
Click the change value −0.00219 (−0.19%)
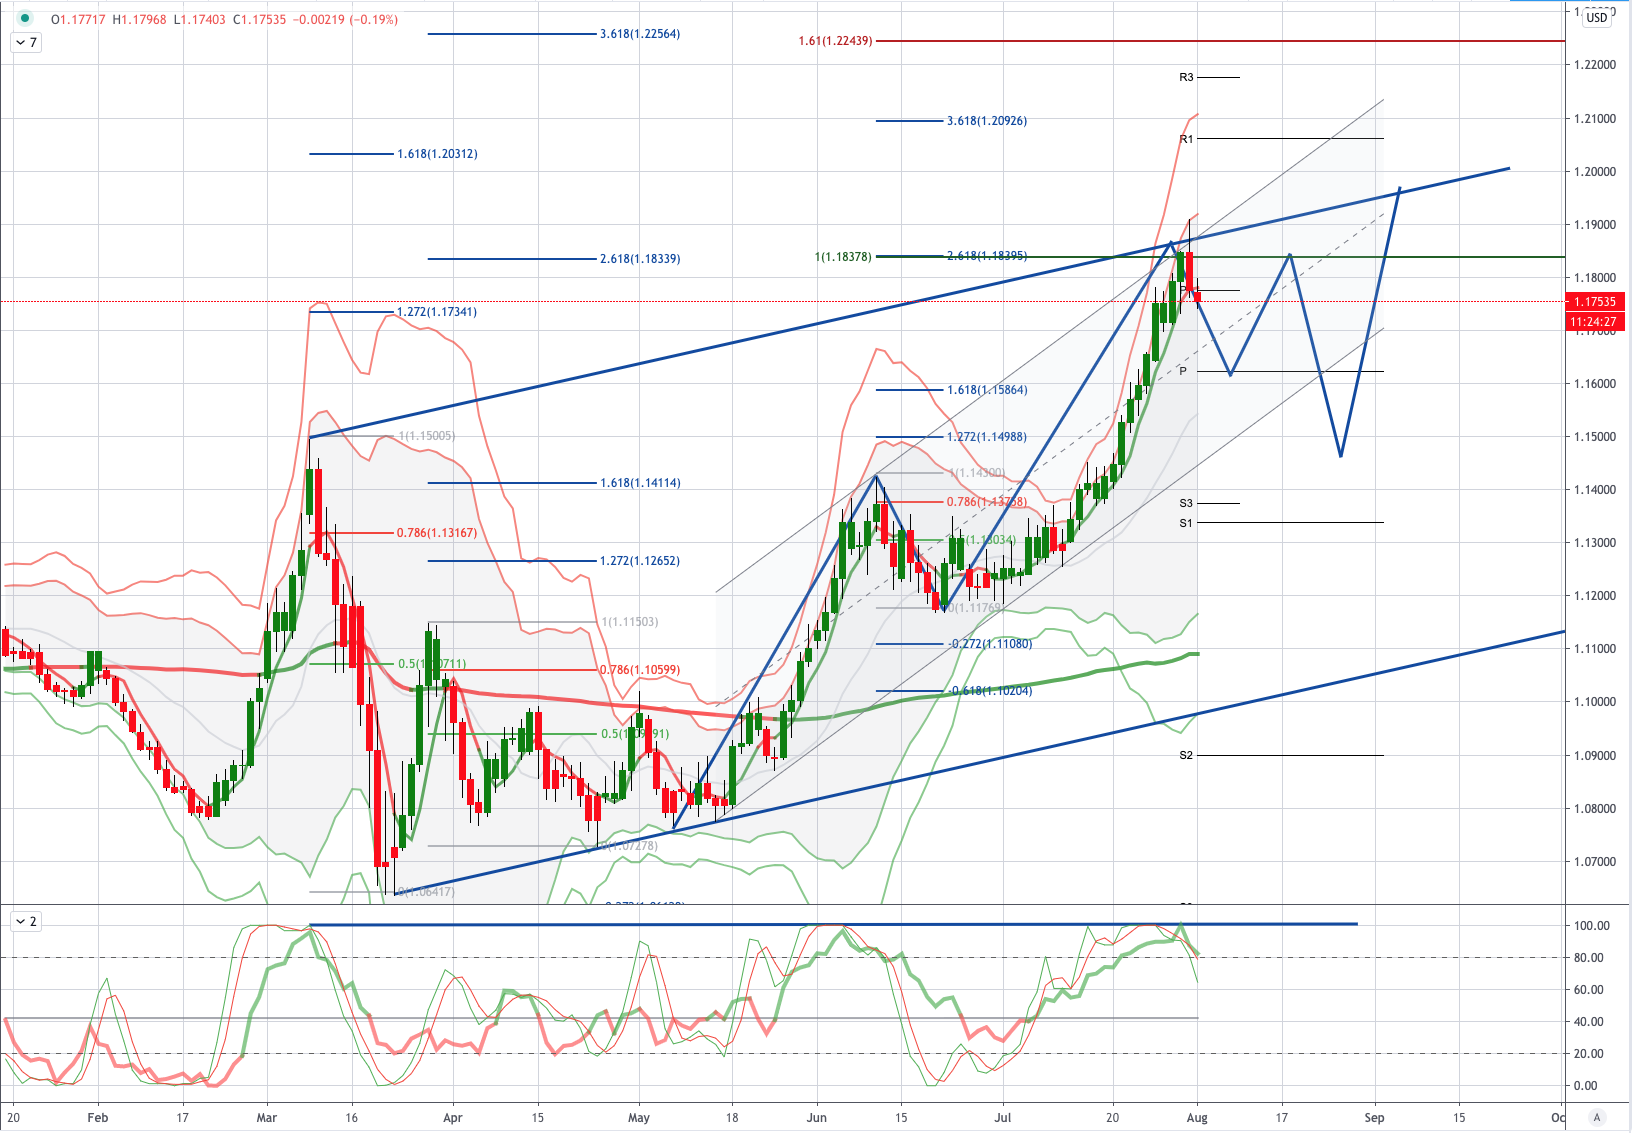345,20
